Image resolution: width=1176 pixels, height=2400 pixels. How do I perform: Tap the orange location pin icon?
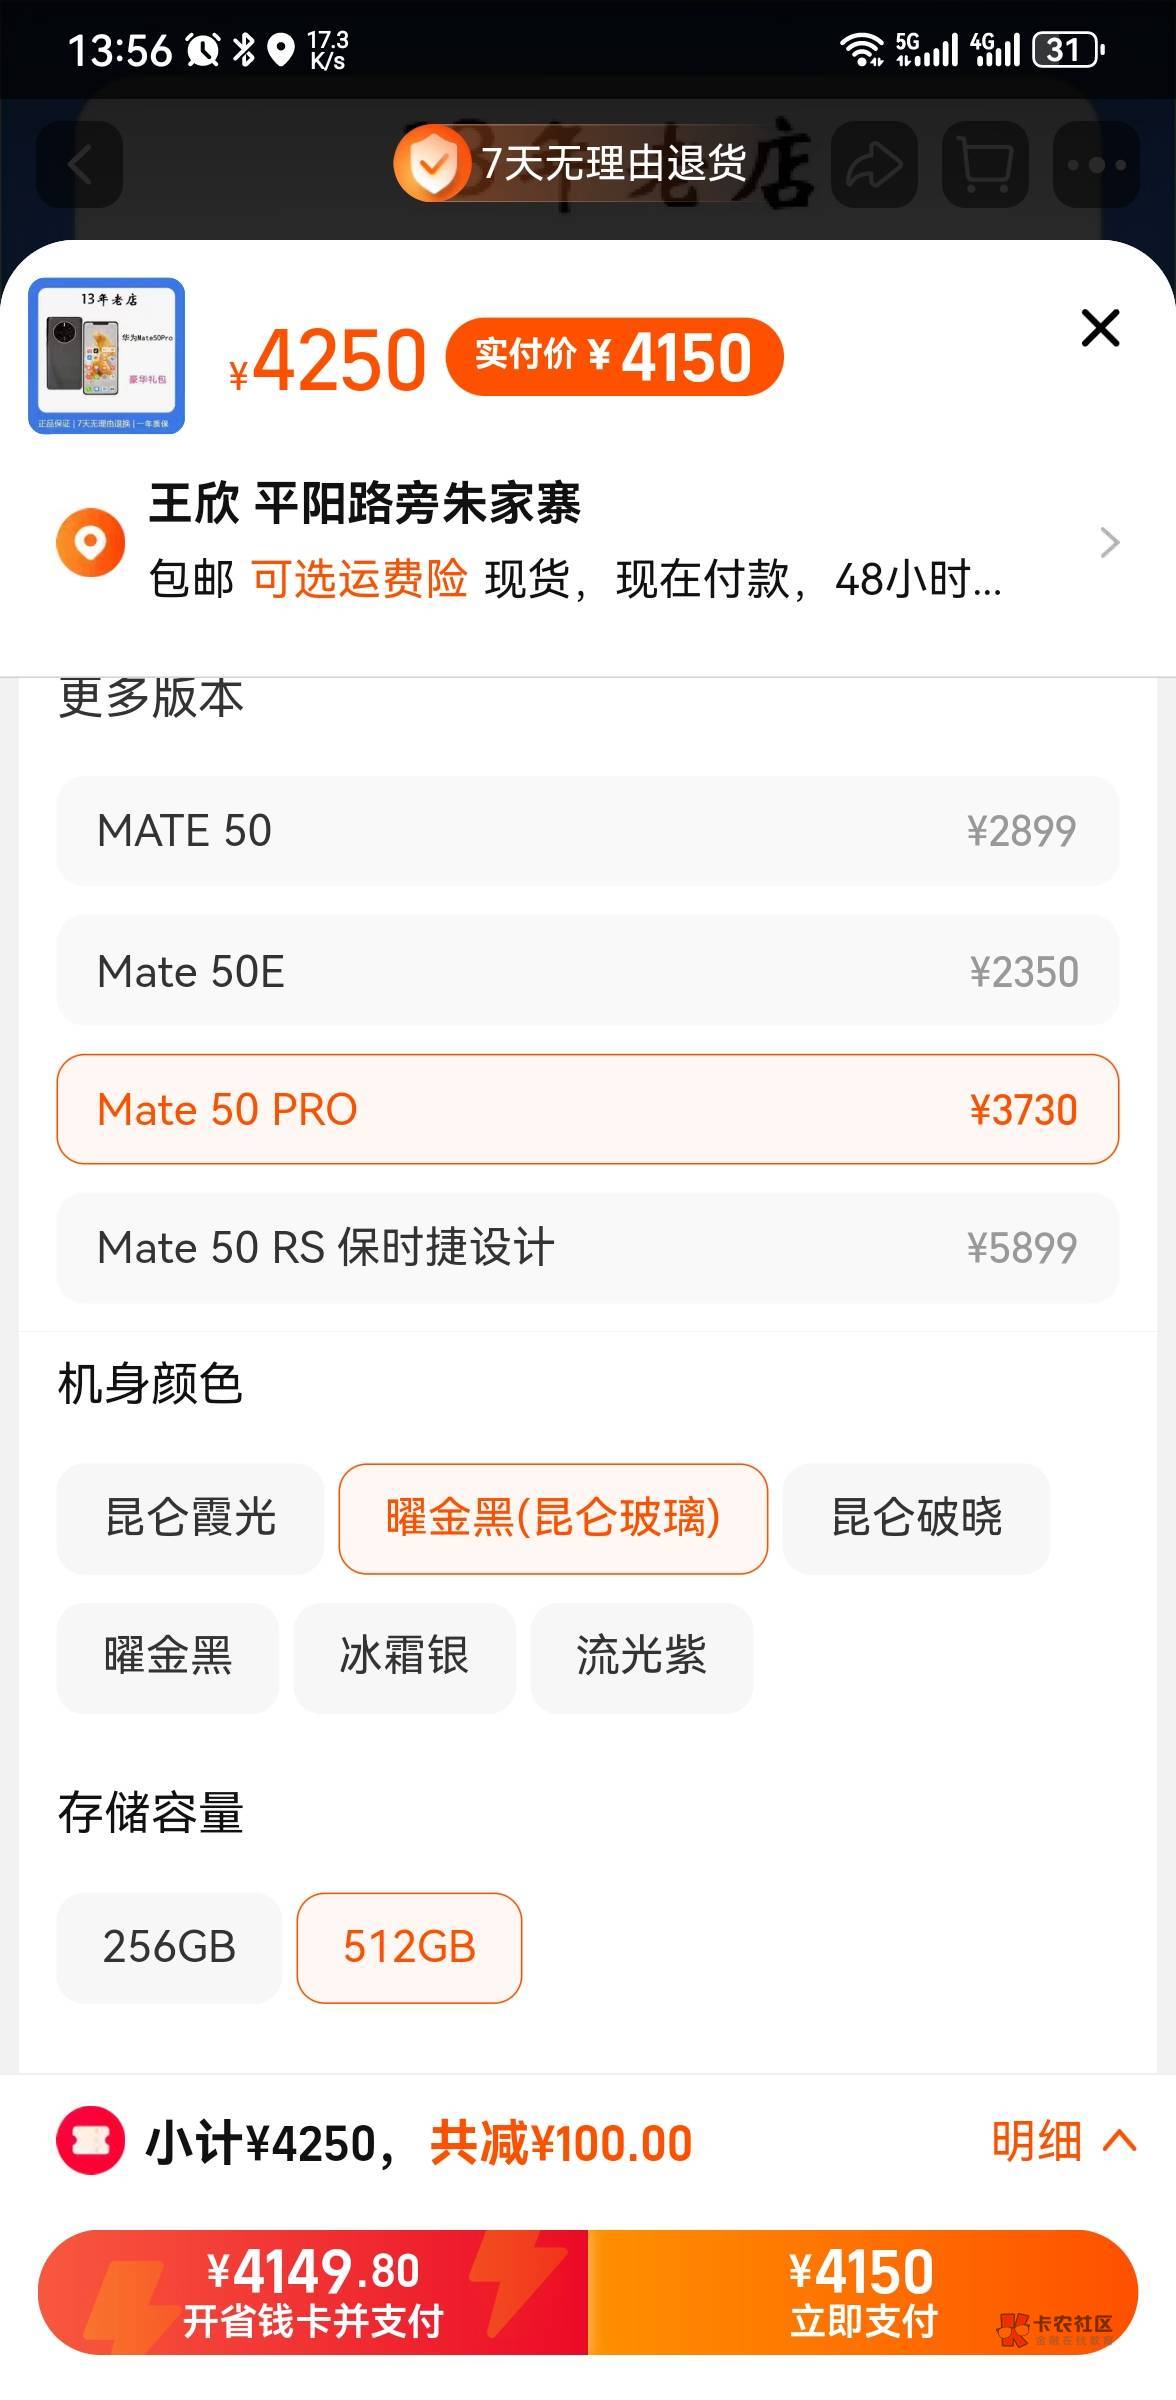[90, 542]
